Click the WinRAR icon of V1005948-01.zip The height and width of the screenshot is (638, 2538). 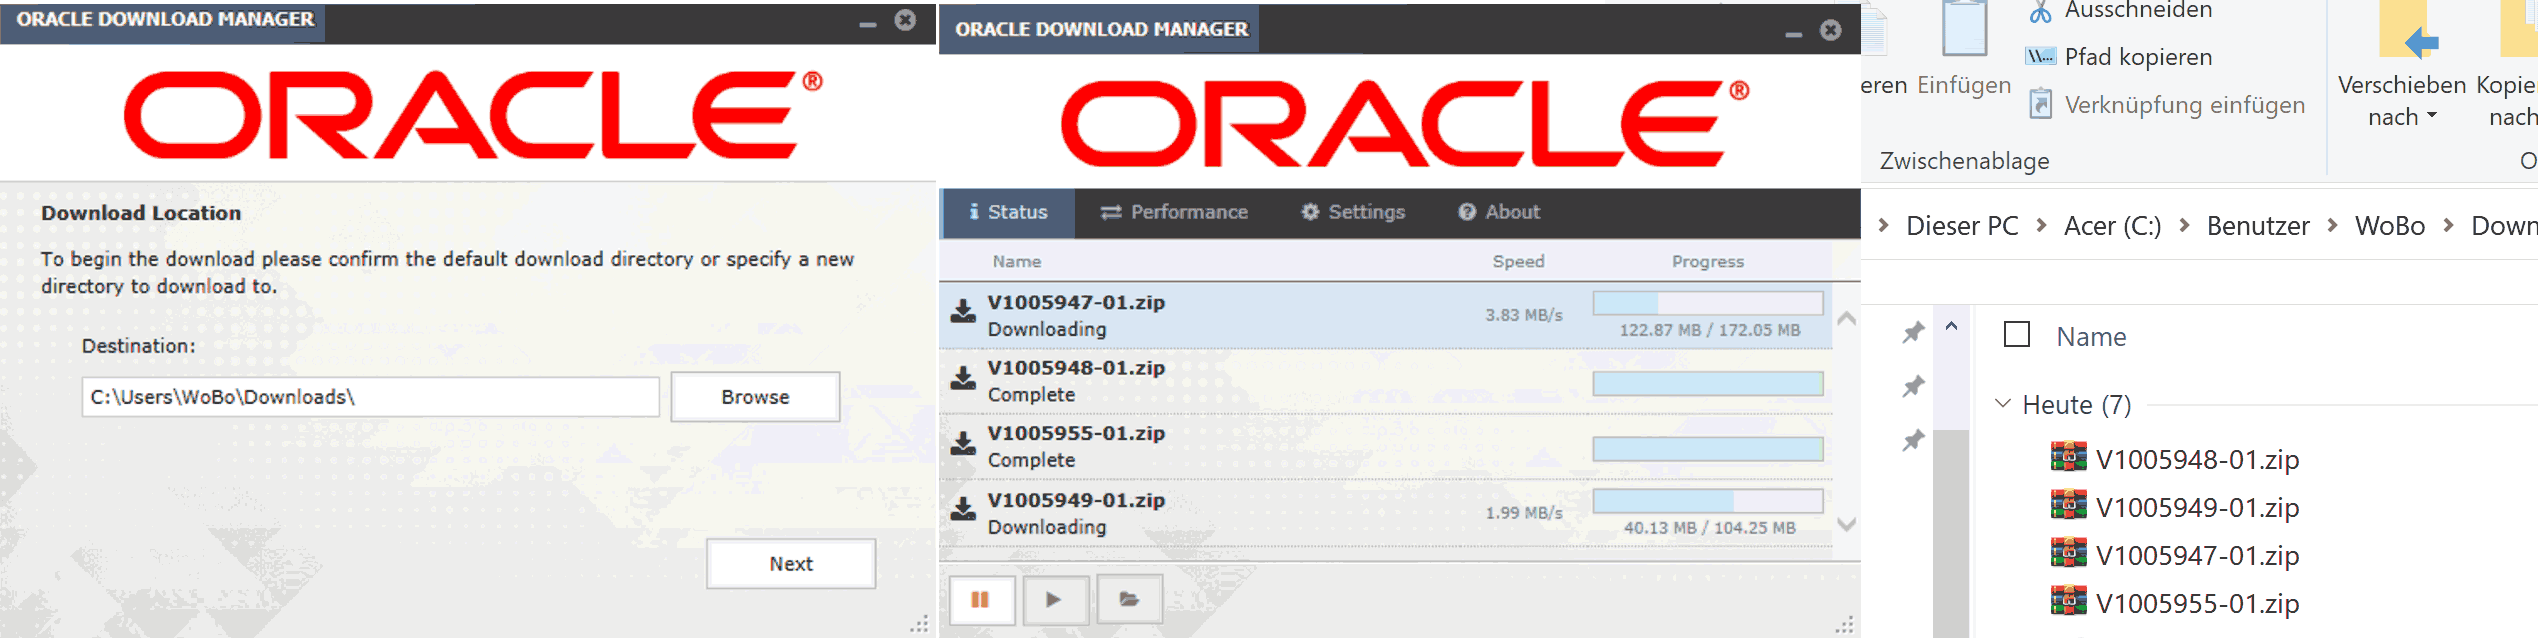pyautogui.click(x=2068, y=458)
